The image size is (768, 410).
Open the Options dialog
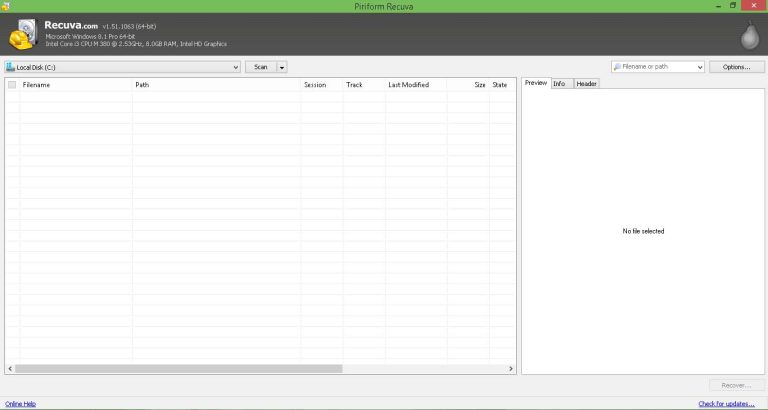pyautogui.click(x=737, y=67)
